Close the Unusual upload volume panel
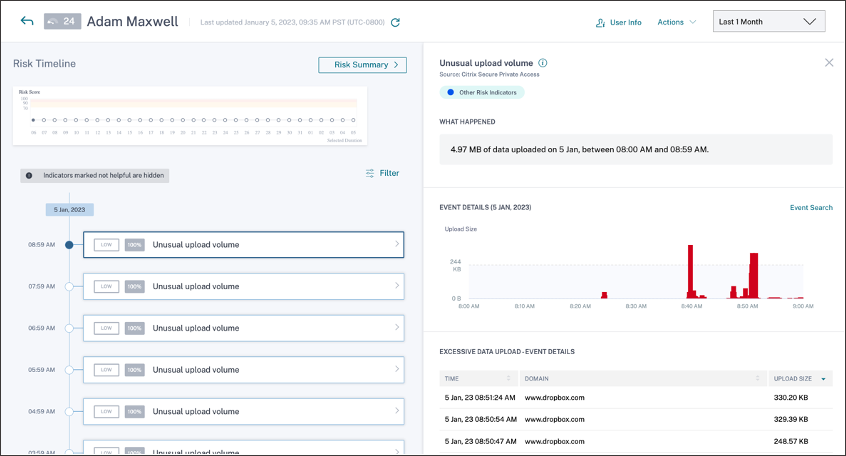846x456 pixels. pyautogui.click(x=828, y=62)
